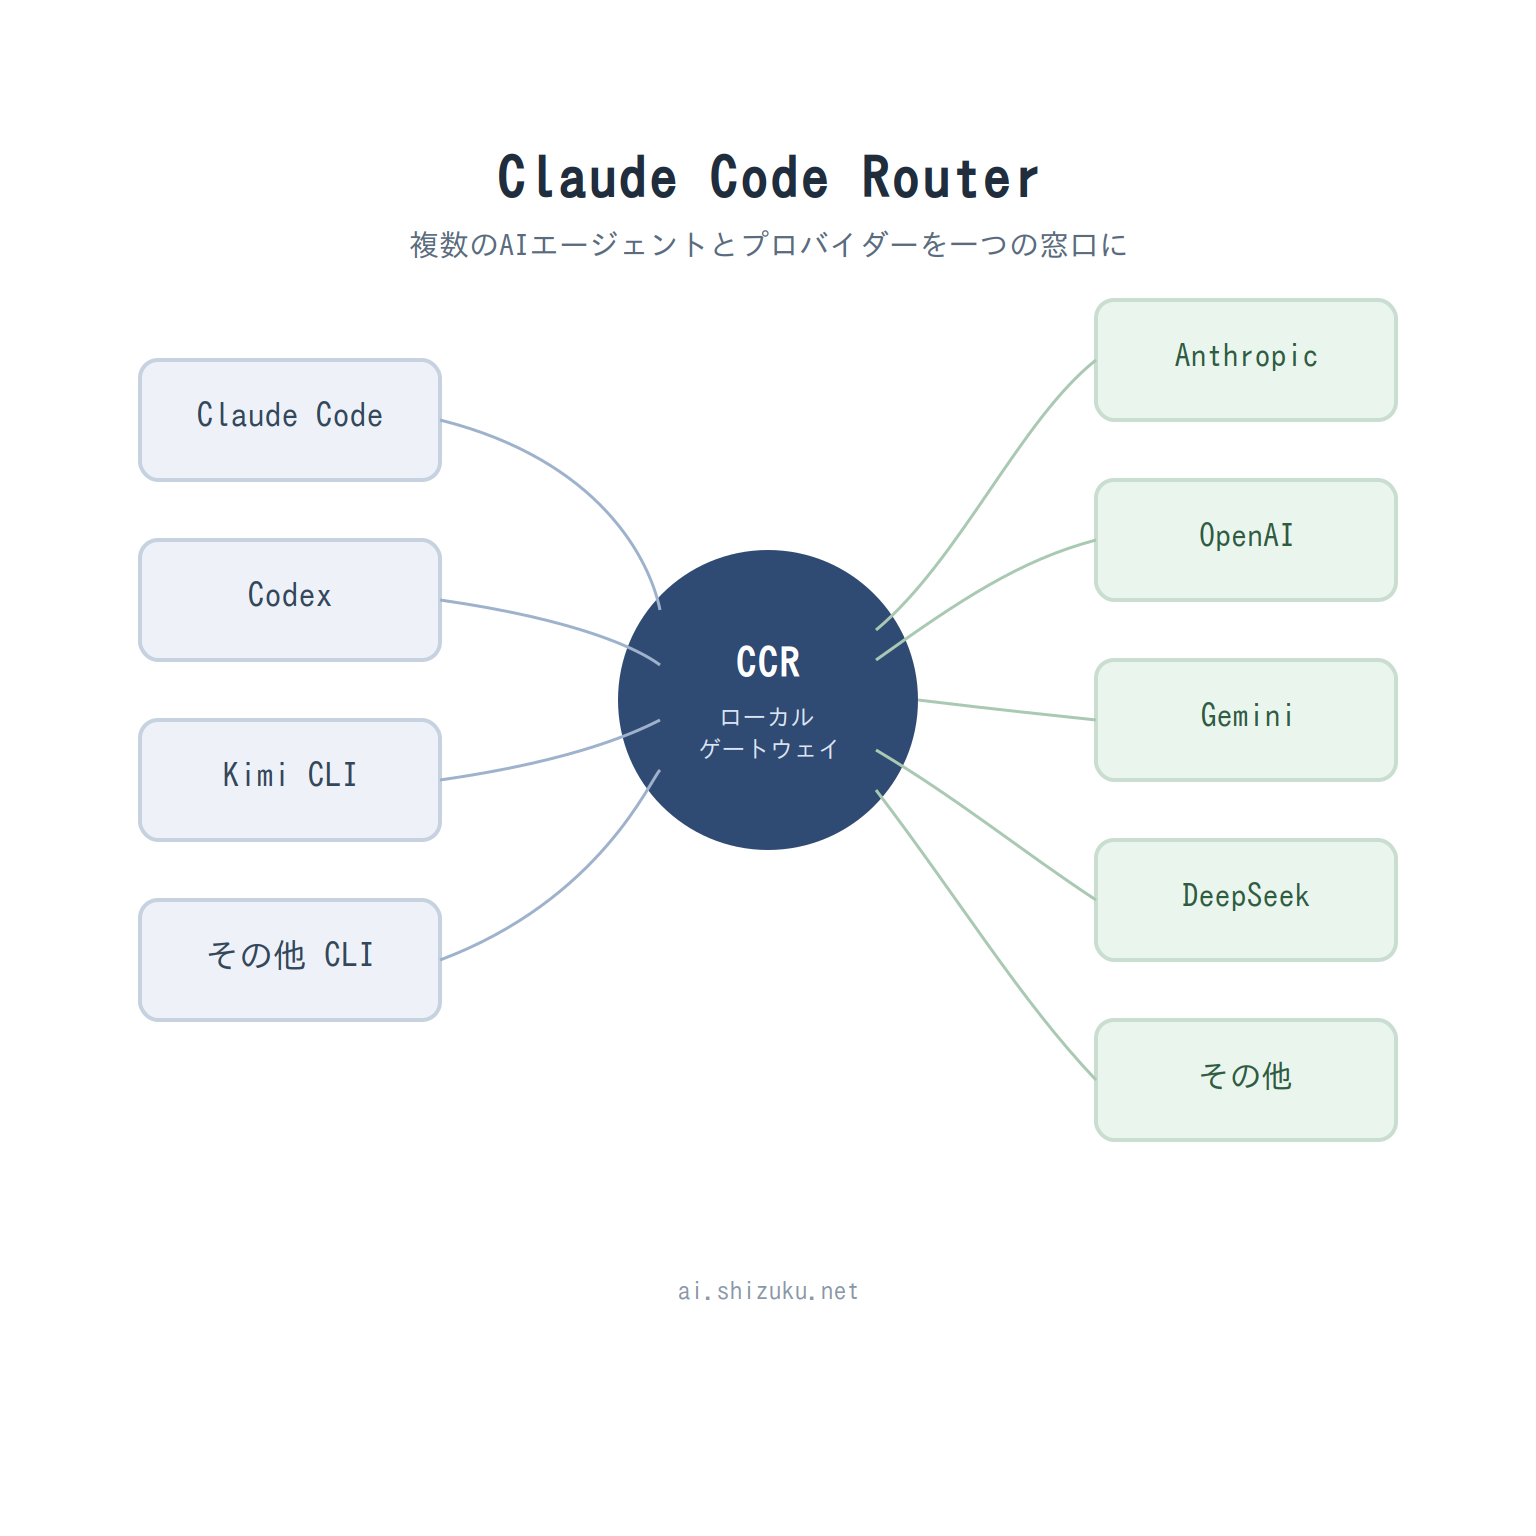
Task: Select the Codex node
Action: (x=290, y=600)
